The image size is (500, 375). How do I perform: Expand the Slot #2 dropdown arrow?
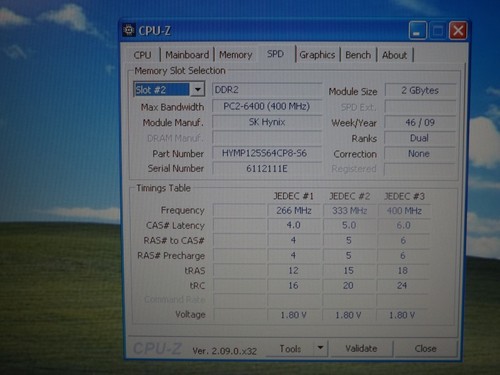197,90
